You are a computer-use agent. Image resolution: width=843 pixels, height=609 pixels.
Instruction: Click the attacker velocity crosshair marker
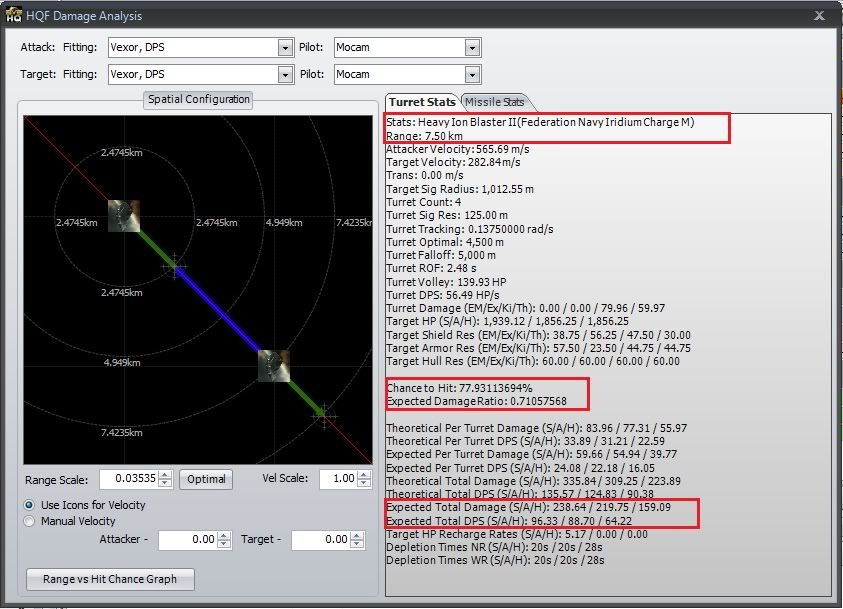tap(175, 266)
